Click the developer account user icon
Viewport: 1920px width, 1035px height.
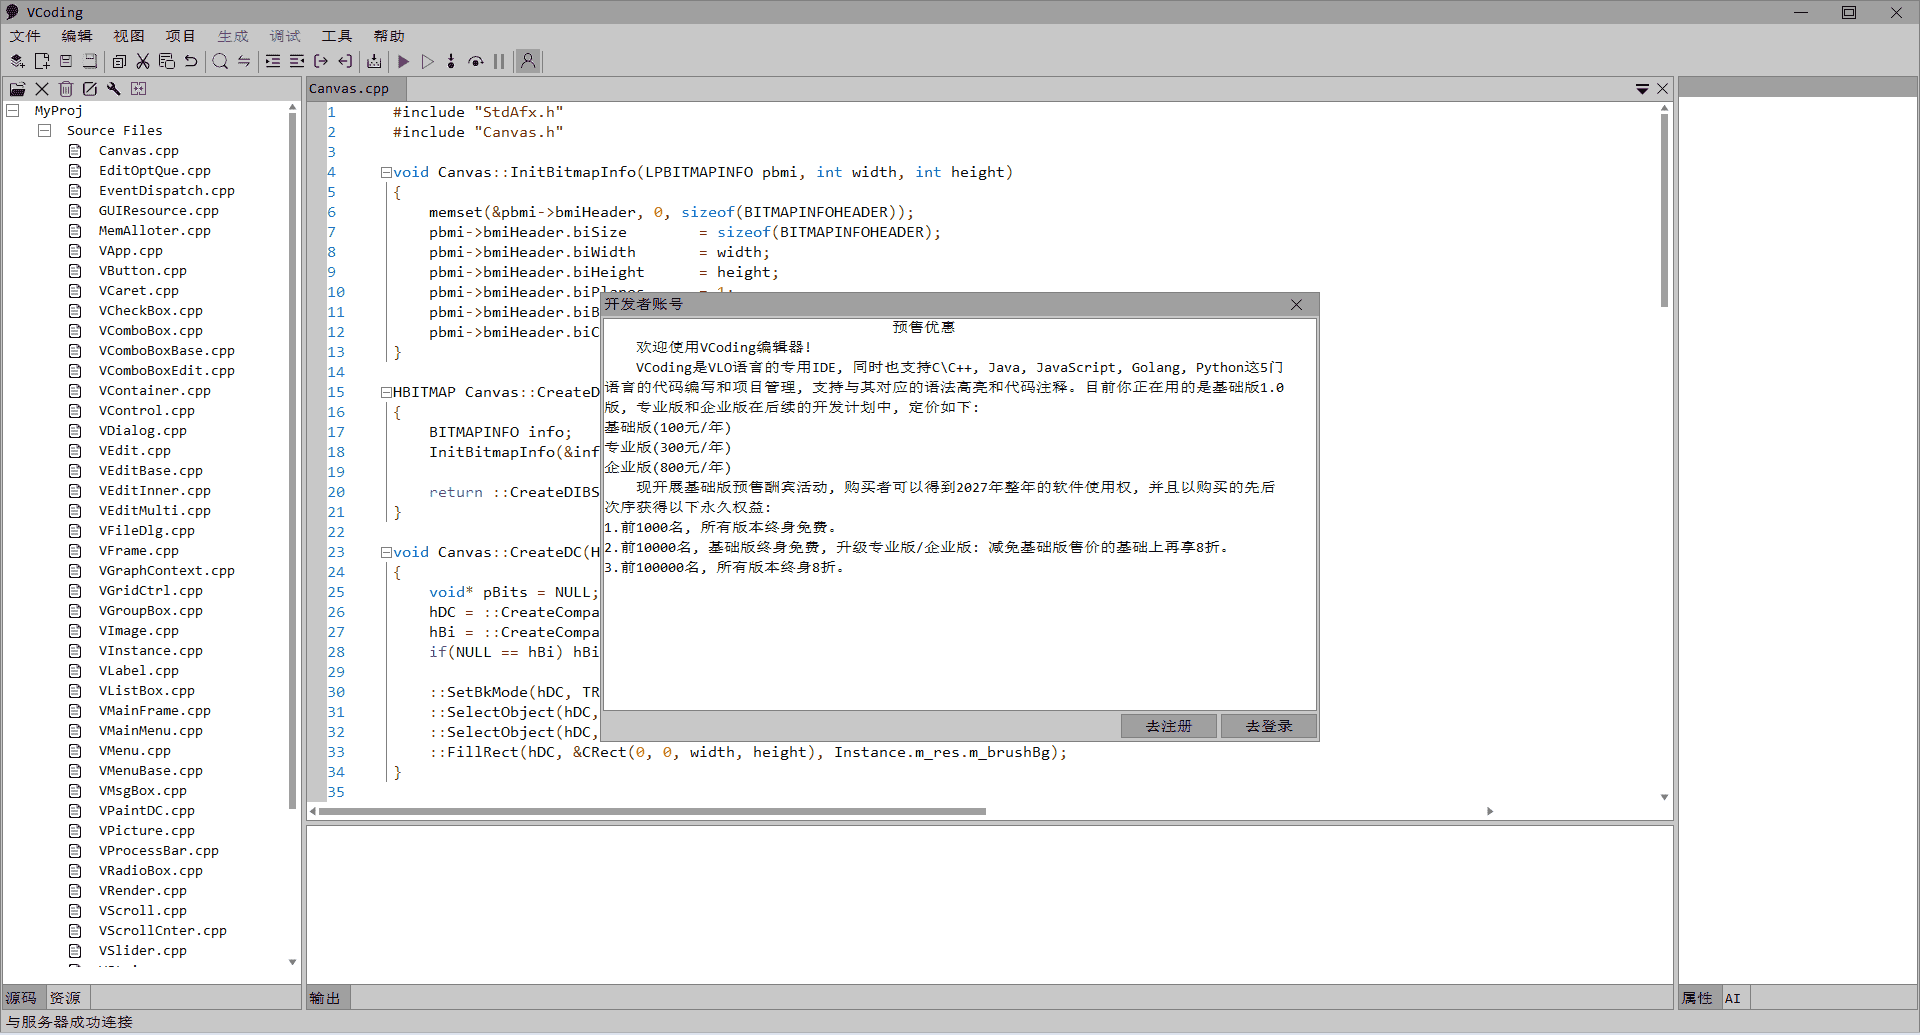(x=528, y=61)
